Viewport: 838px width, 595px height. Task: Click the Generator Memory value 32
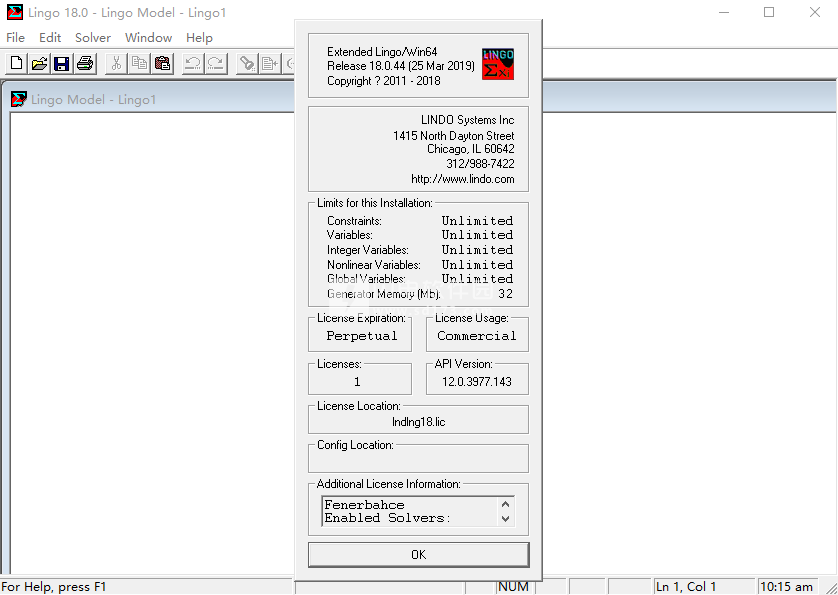(x=505, y=293)
